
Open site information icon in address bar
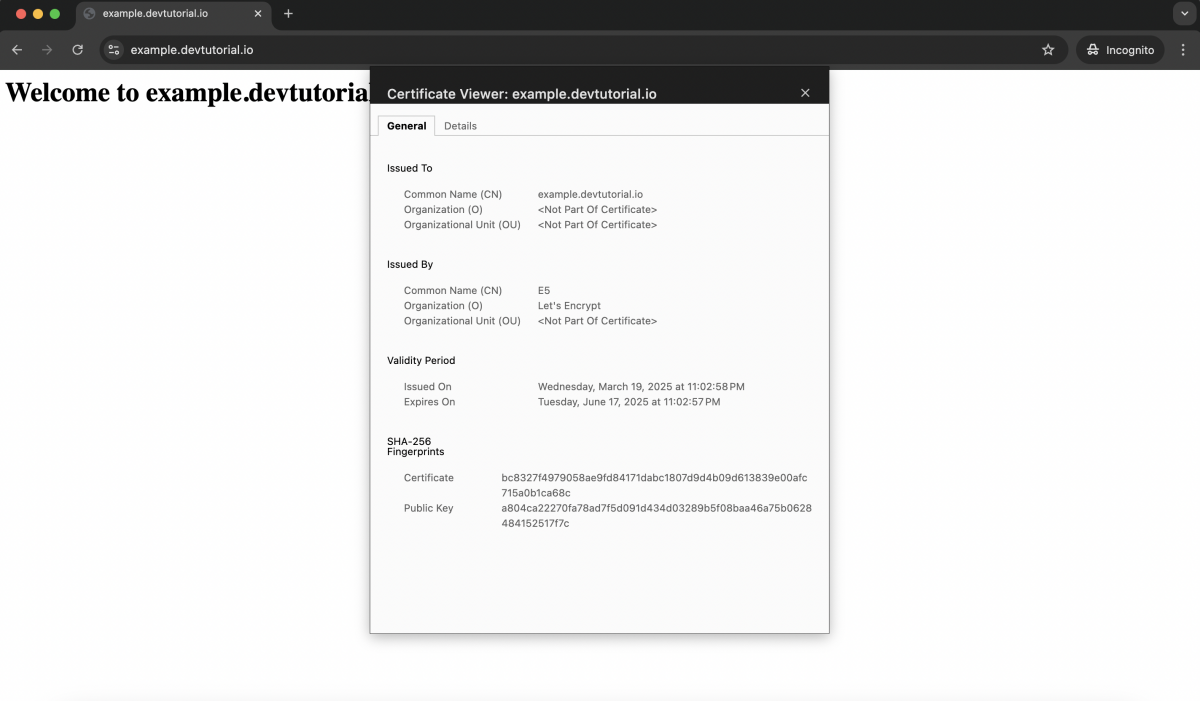point(114,50)
